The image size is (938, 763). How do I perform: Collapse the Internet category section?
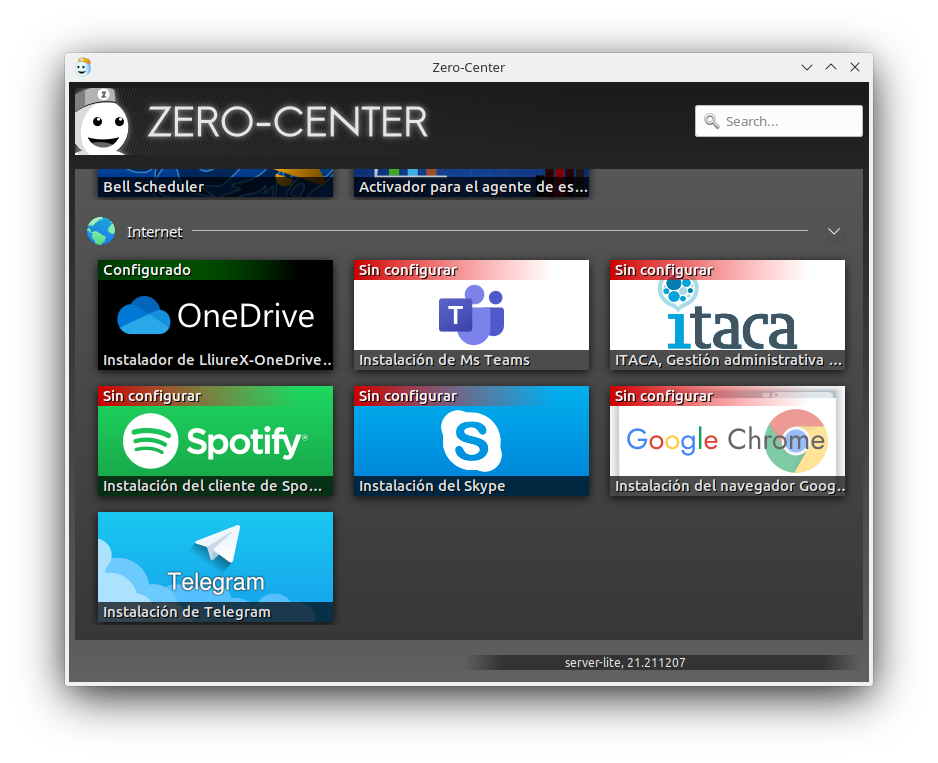[834, 232]
